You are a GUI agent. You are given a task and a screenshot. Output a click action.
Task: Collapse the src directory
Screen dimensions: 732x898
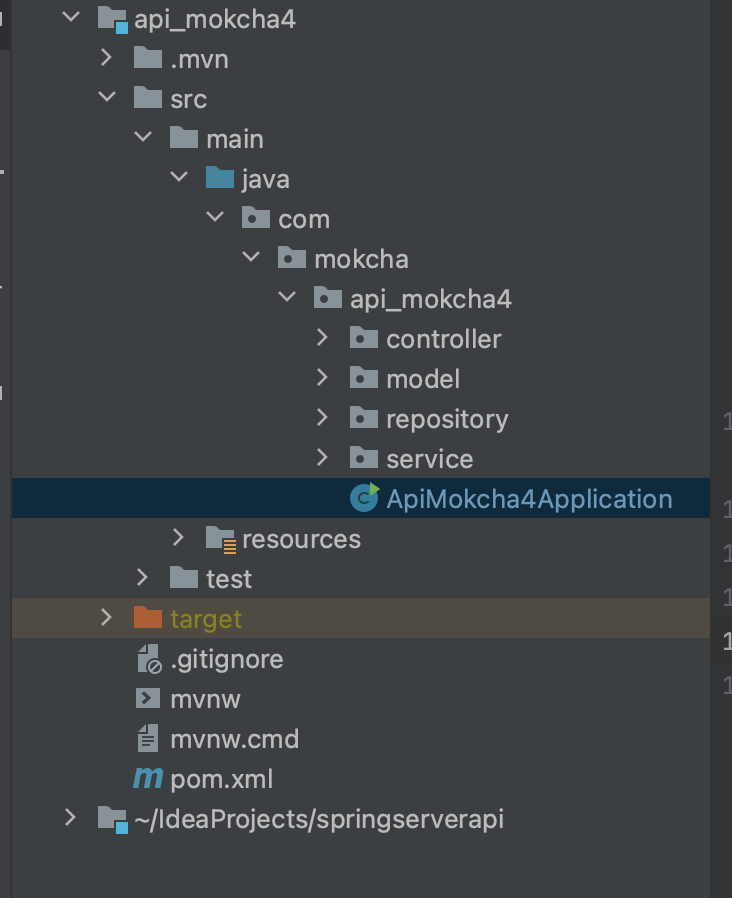(105, 98)
